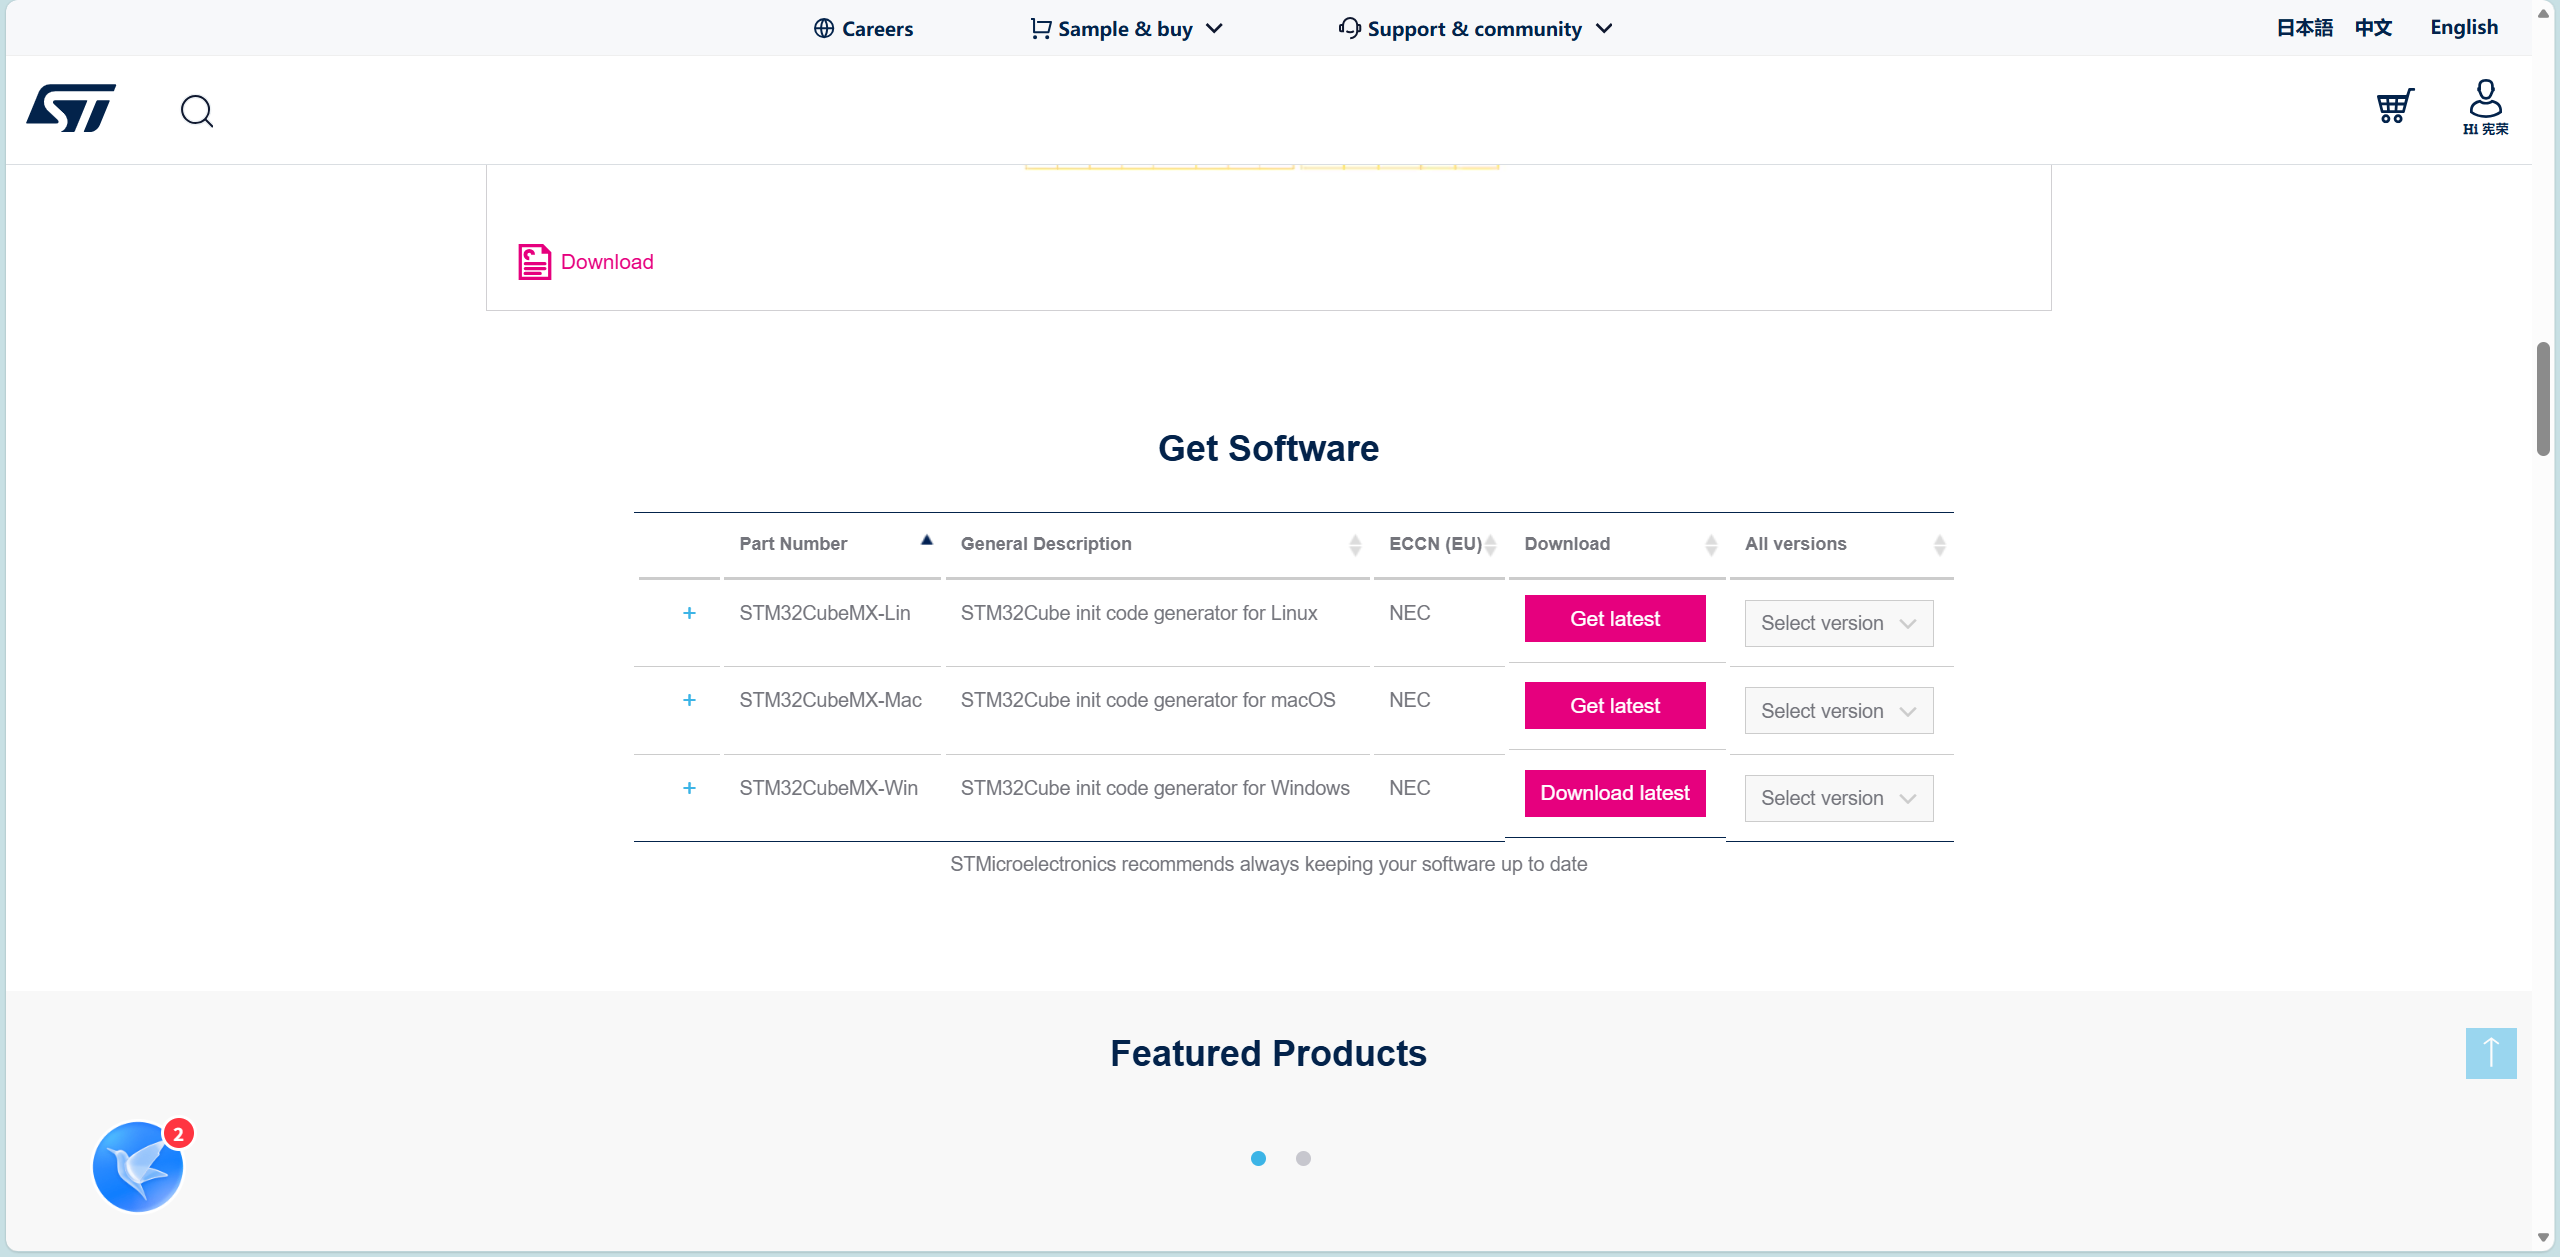The image size is (2560, 1257).
Task: Download latest STM32CubeMX for Windows
Action: tap(1615, 793)
